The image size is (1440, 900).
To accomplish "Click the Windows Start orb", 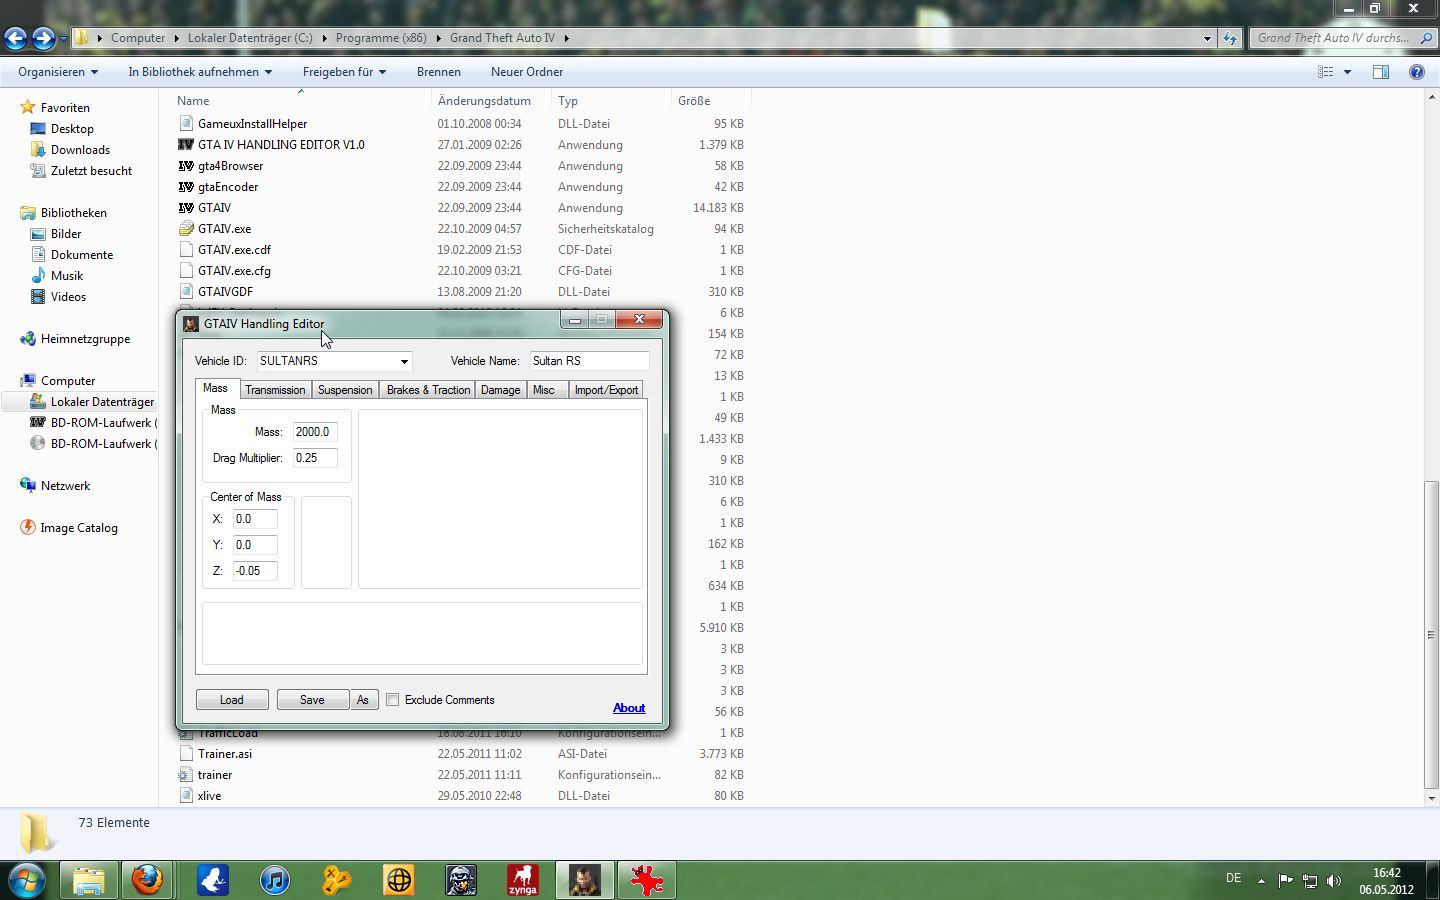I will click(27, 880).
